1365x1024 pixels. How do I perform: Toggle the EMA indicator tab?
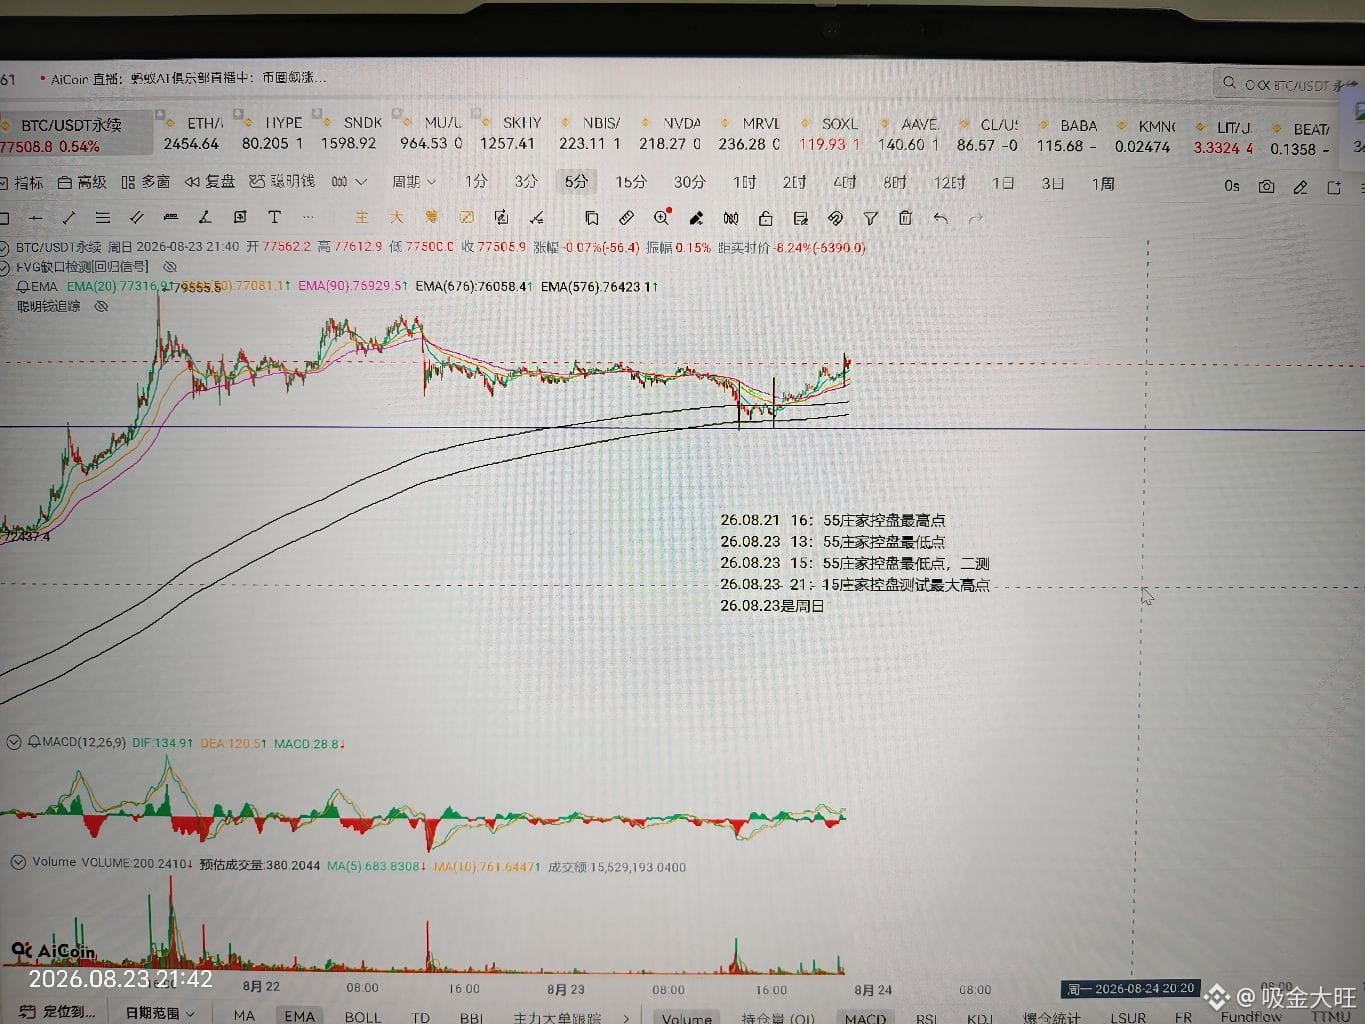299,1016
